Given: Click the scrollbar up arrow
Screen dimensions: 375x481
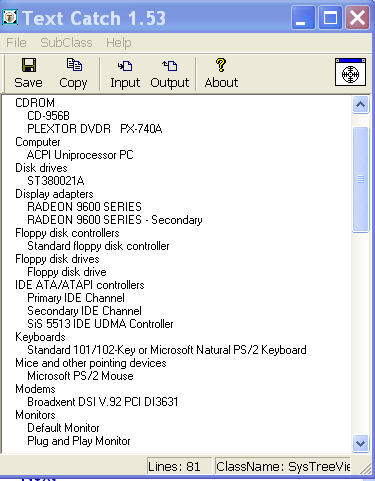Looking at the screenshot, I should (x=360, y=105).
